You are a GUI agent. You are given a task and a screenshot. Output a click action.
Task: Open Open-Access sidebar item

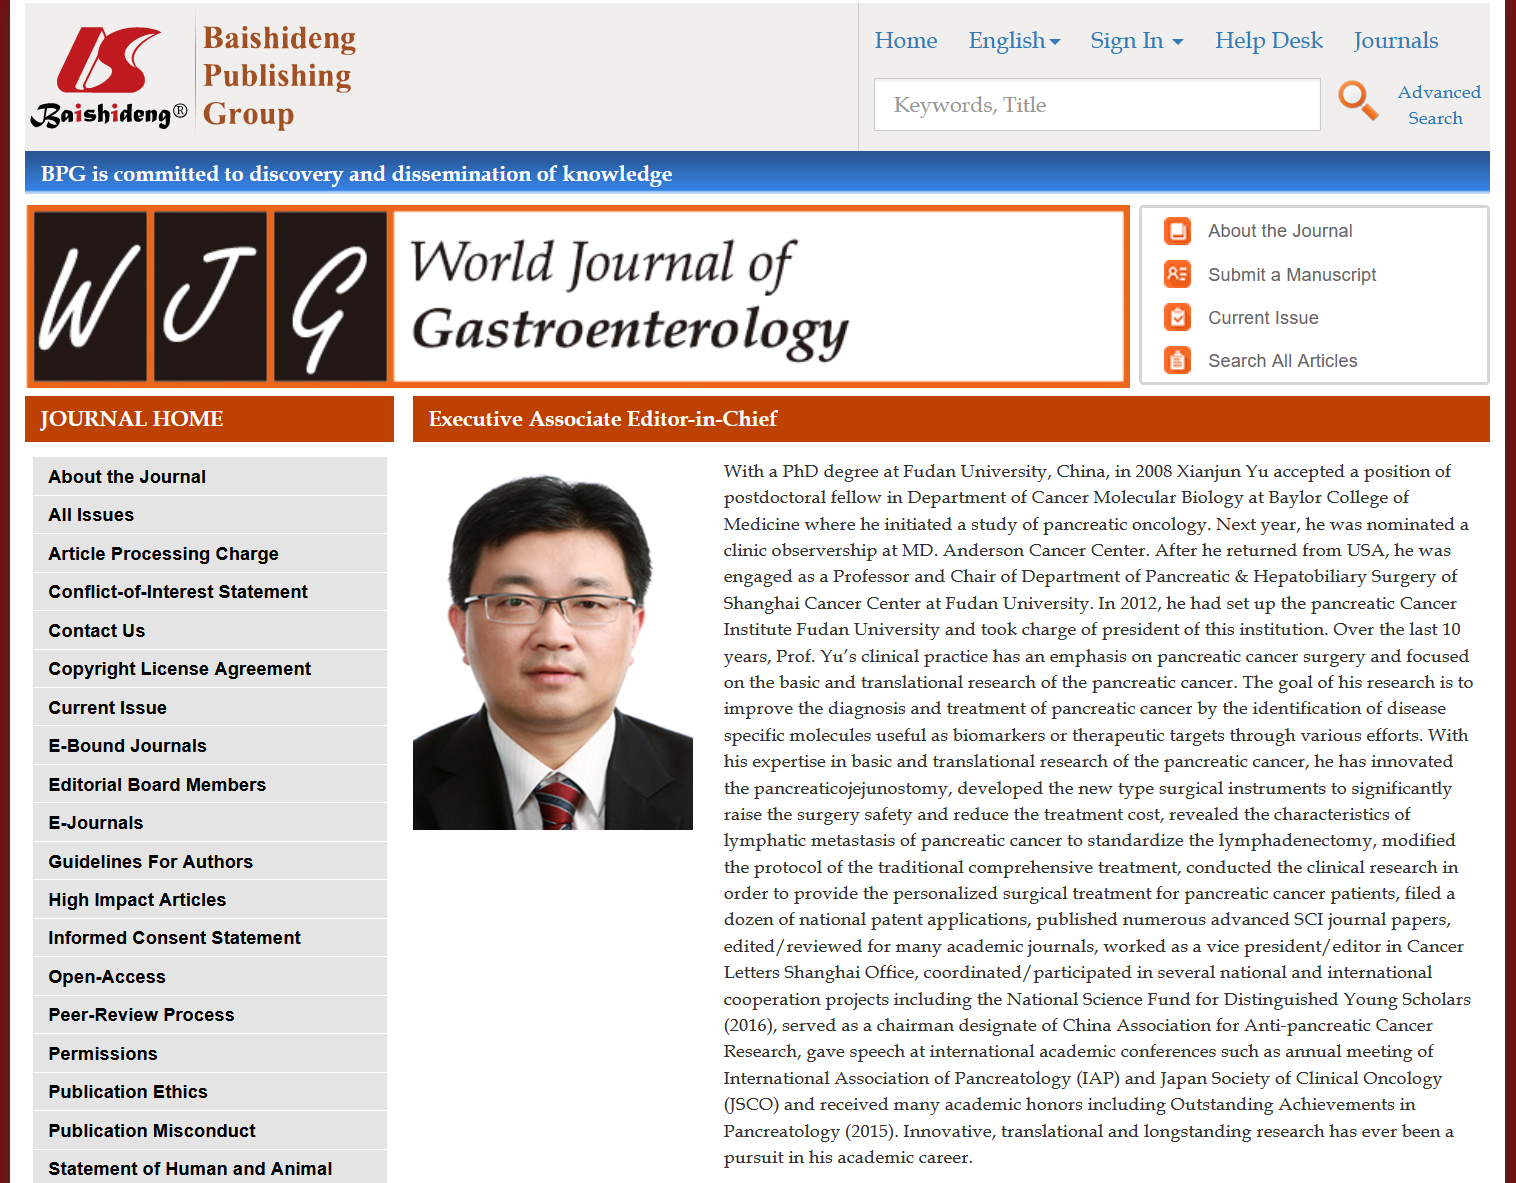[210, 977]
